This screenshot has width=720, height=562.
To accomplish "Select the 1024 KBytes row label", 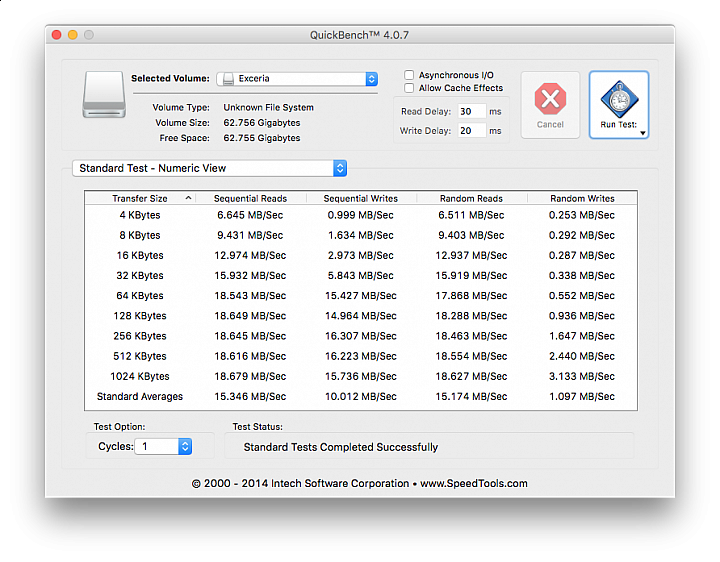I will (x=140, y=377).
